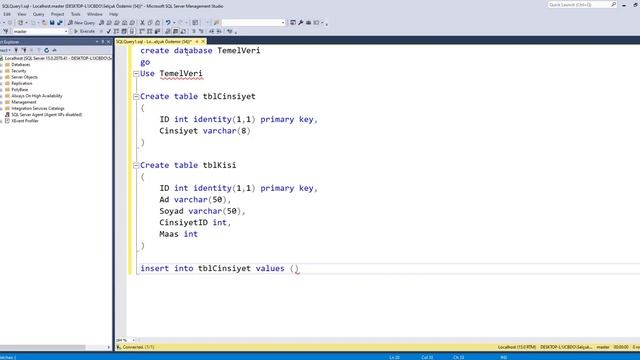Parse the query with the checkmark icon

click(x=108, y=31)
